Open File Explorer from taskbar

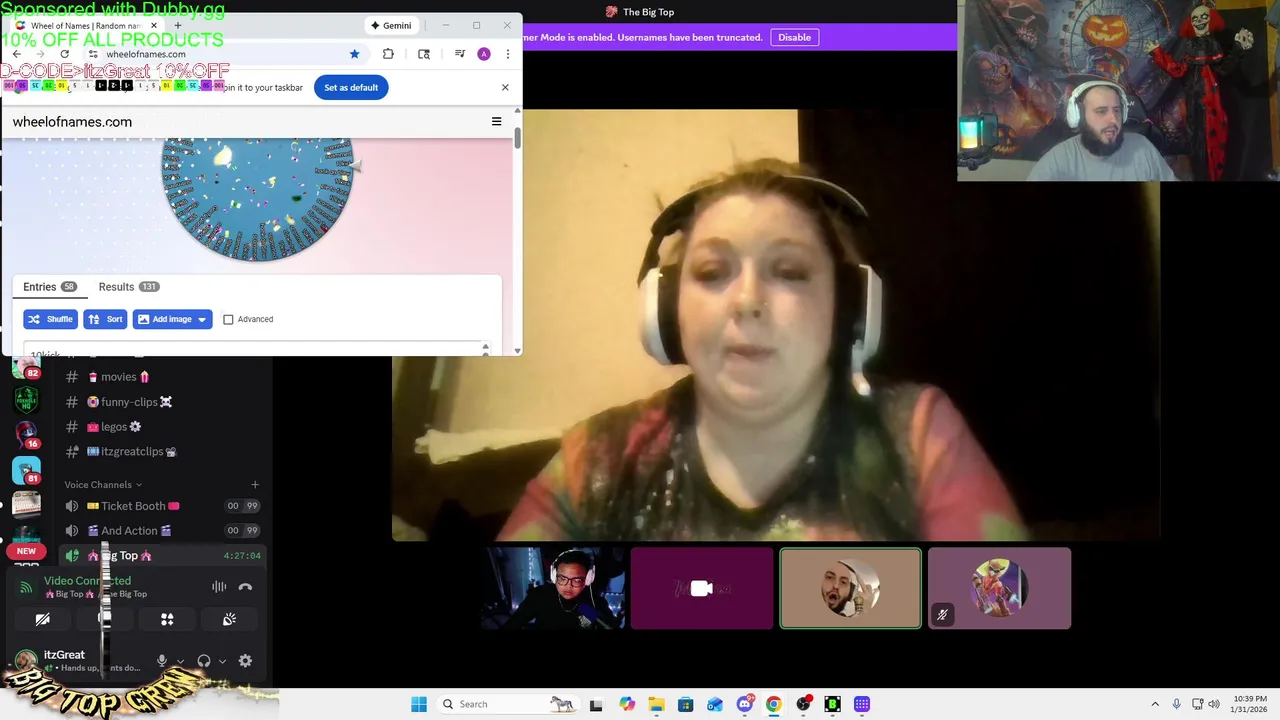[656, 704]
